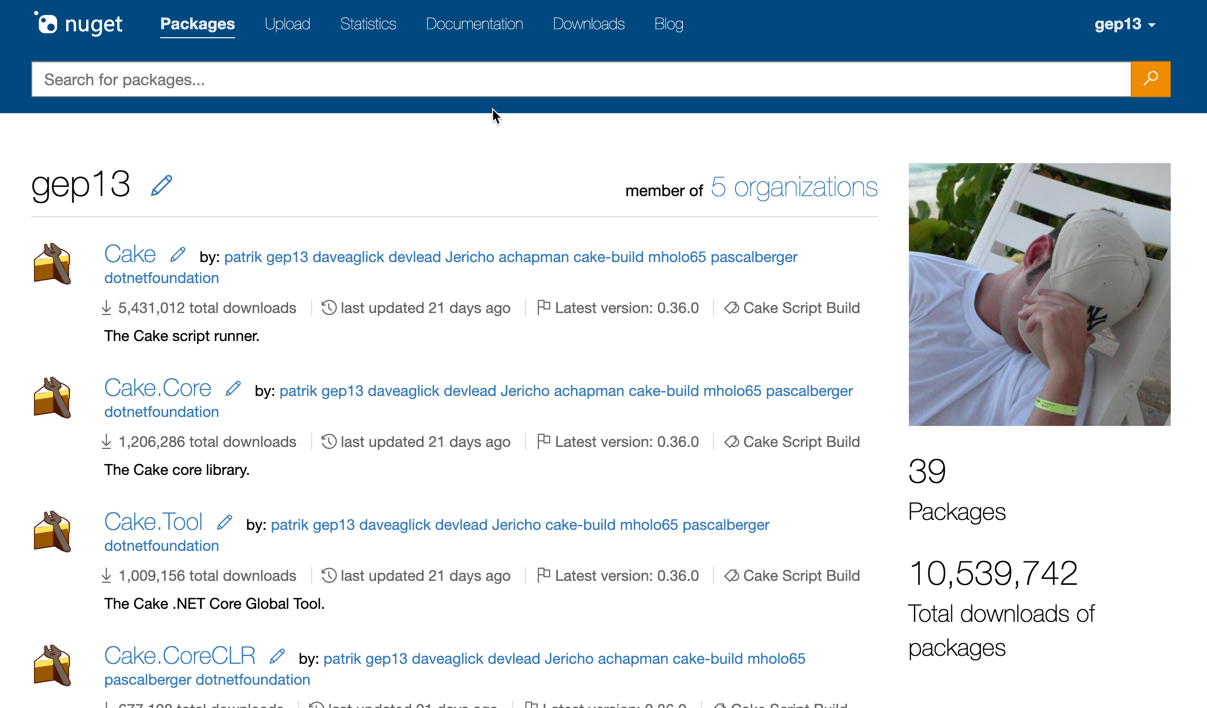Click the edit pencil next to Cake.CoreCLR
The width and height of the screenshot is (1207, 708).
[277, 657]
